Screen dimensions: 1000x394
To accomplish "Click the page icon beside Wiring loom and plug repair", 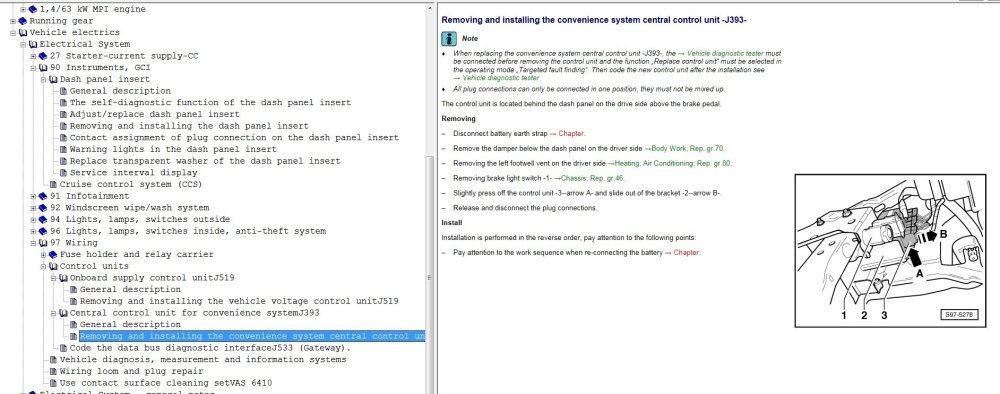I will tap(54, 371).
